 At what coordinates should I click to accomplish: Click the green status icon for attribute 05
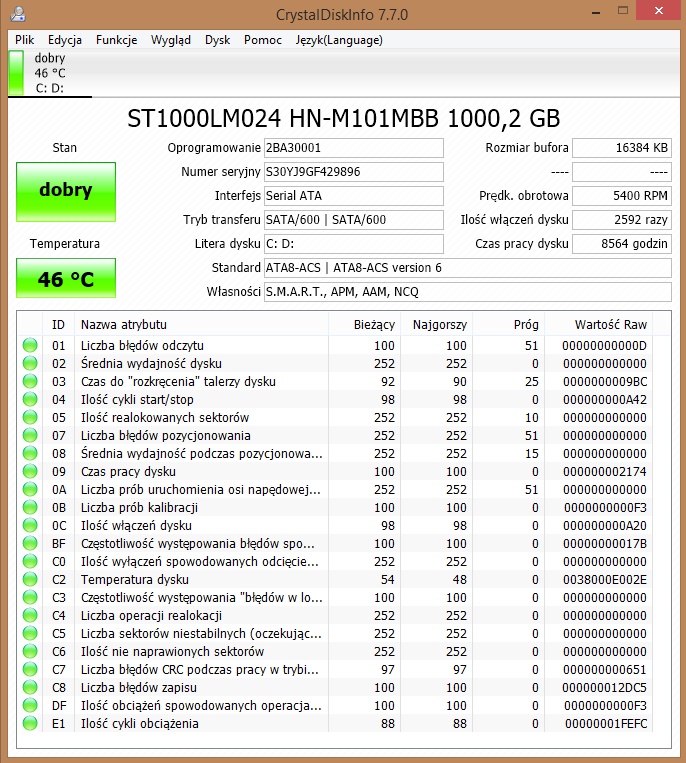[x=30, y=418]
